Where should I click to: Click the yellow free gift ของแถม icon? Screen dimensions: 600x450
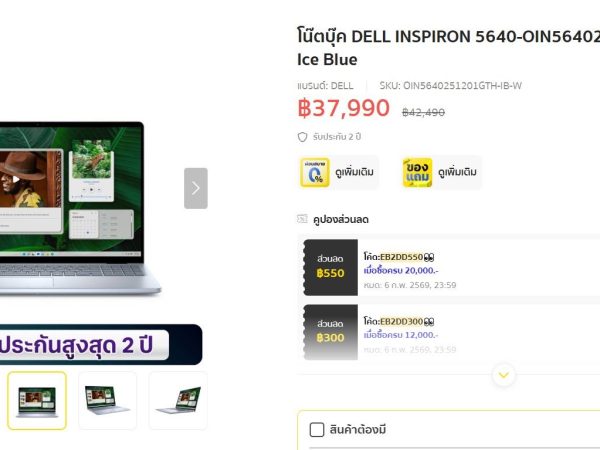tap(417, 173)
